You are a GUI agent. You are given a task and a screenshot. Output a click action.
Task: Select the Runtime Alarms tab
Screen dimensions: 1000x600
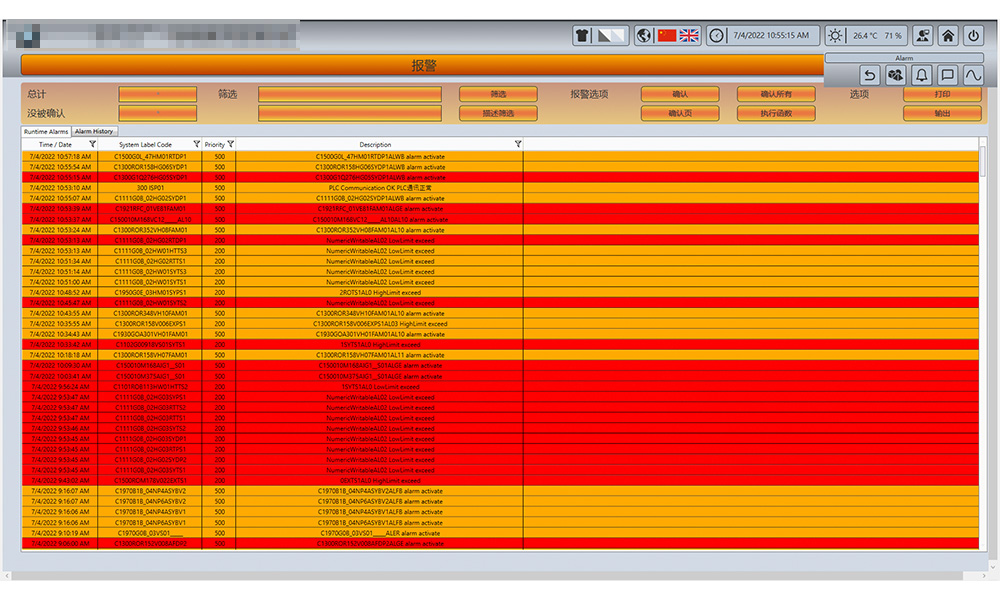(45, 131)
